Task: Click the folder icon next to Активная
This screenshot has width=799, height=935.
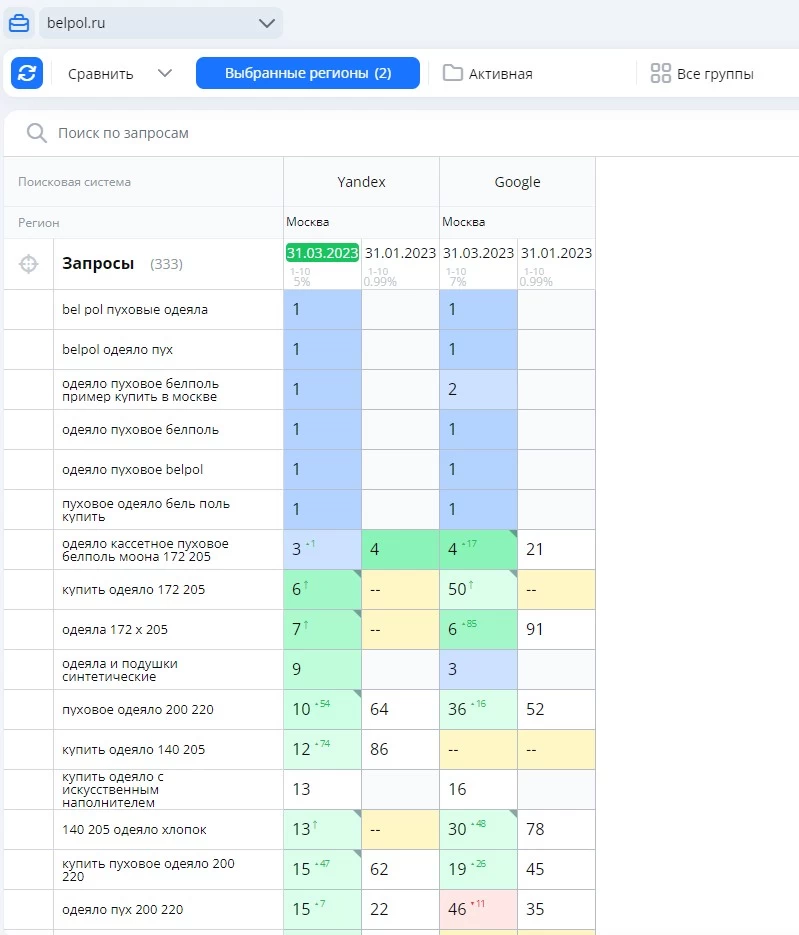Action: (x=453, y=73)
